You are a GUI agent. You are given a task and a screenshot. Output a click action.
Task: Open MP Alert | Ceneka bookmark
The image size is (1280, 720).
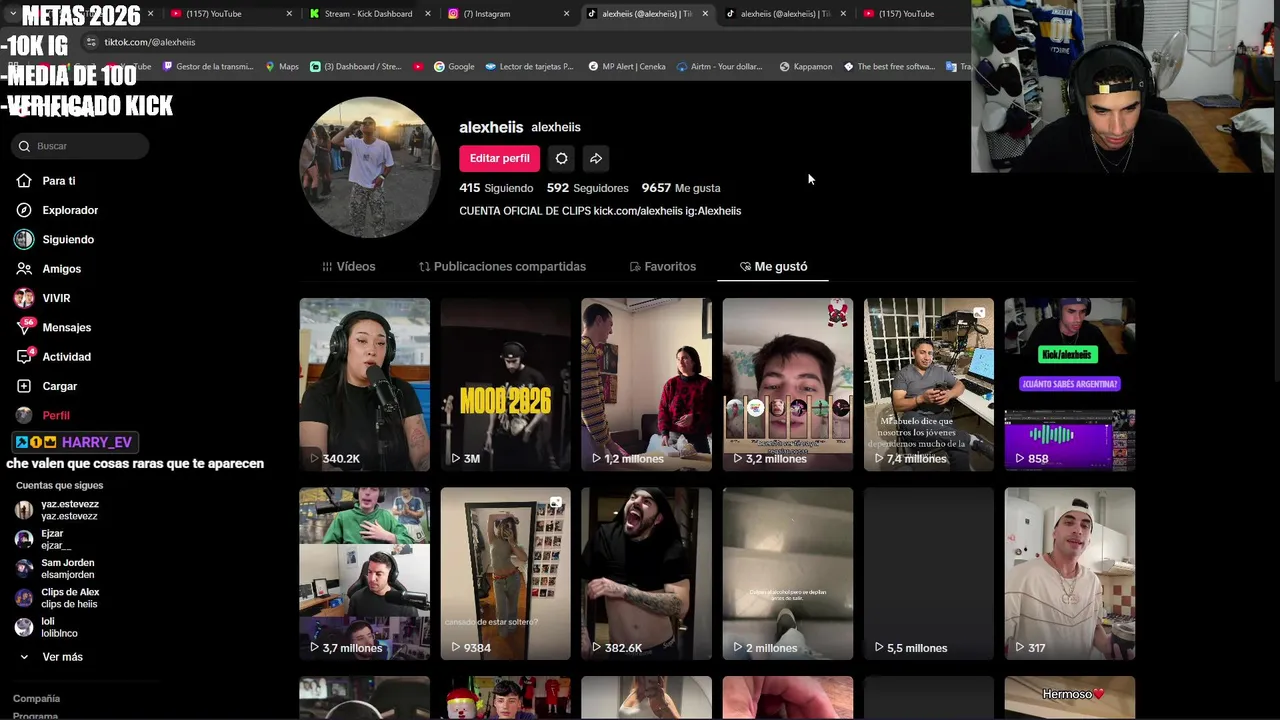[x=627, y=67]
